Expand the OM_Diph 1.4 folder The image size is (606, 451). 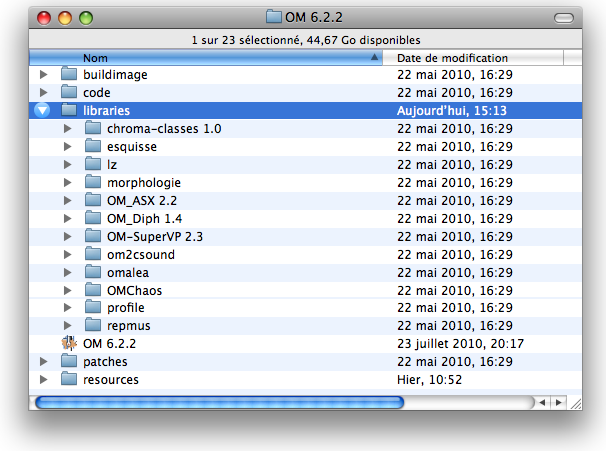67,218
